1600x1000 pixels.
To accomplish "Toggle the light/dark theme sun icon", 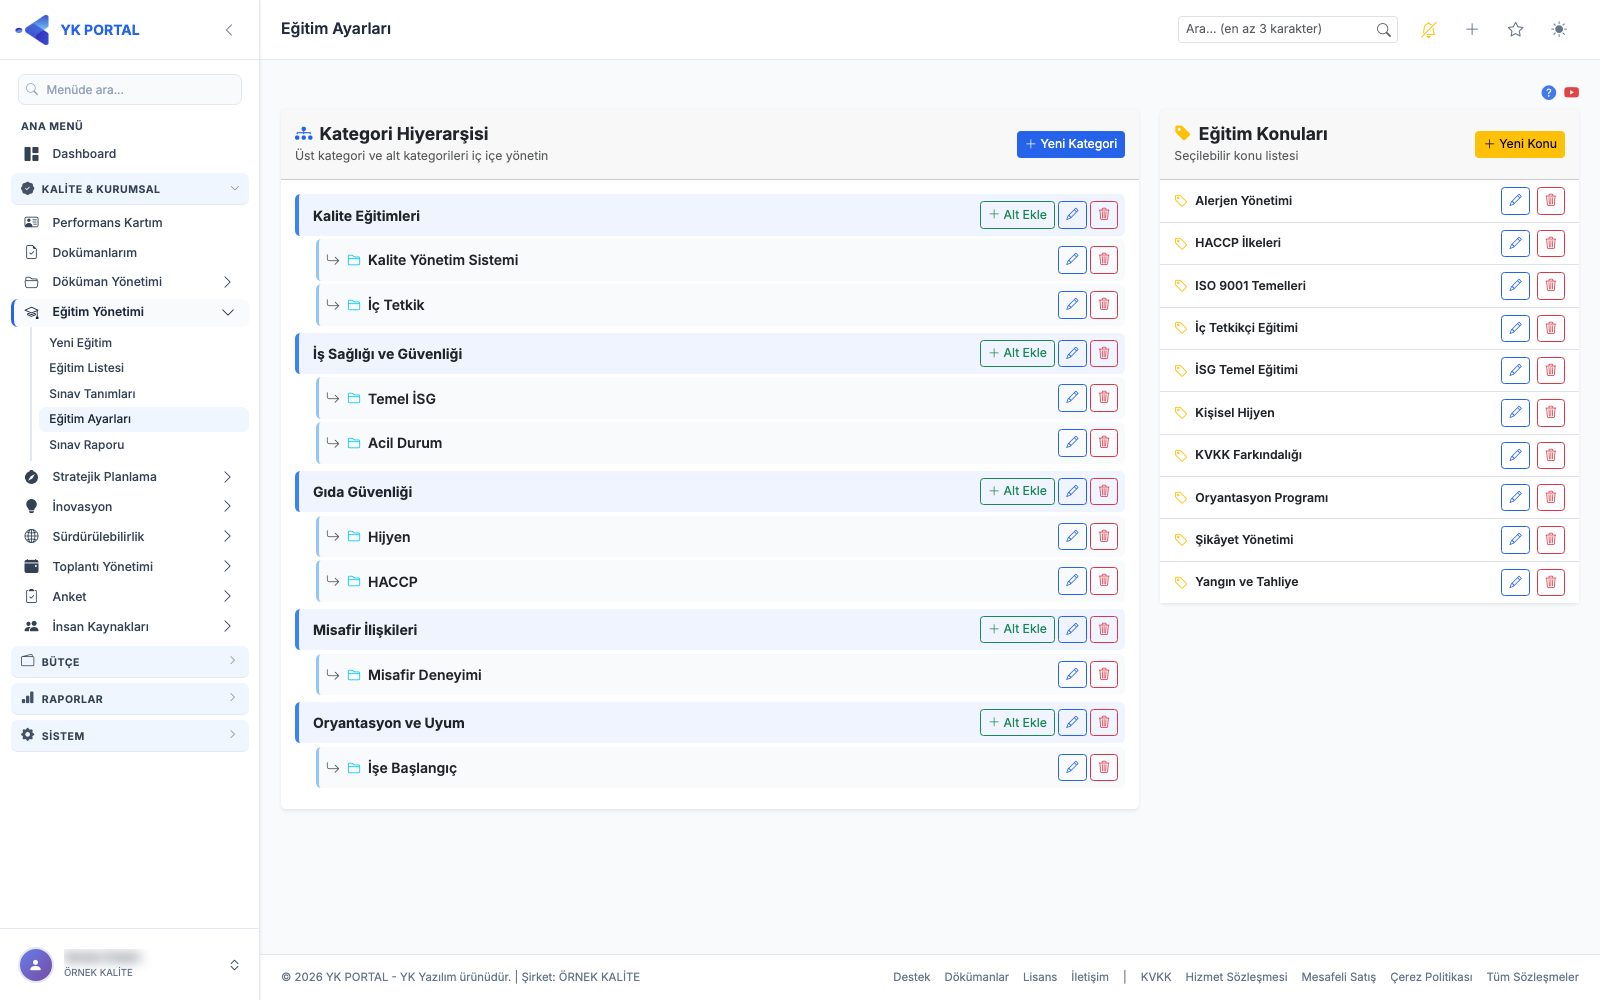I will coord(1559,30).
